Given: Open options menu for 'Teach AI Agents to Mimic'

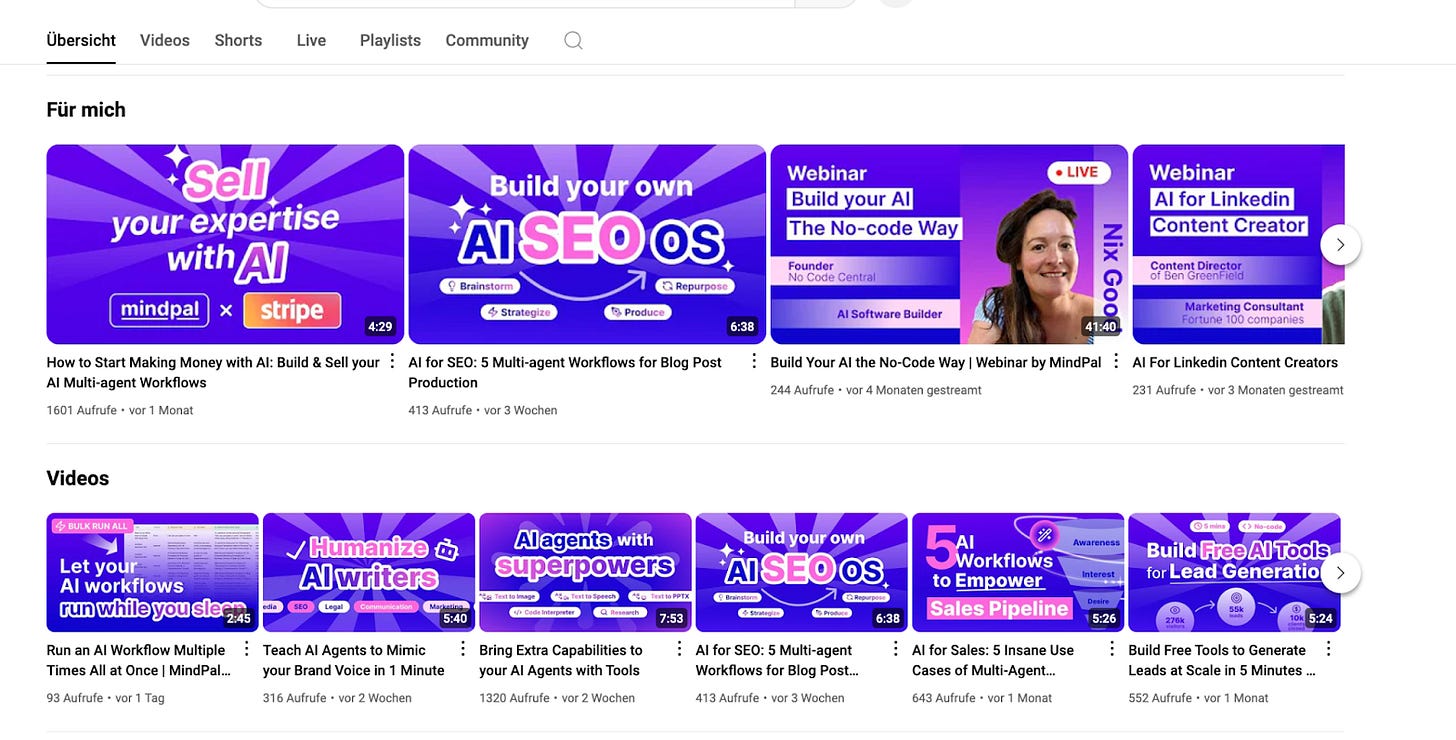Looking at the screenshot, I should pyautogui.click(x=462, y=649).
